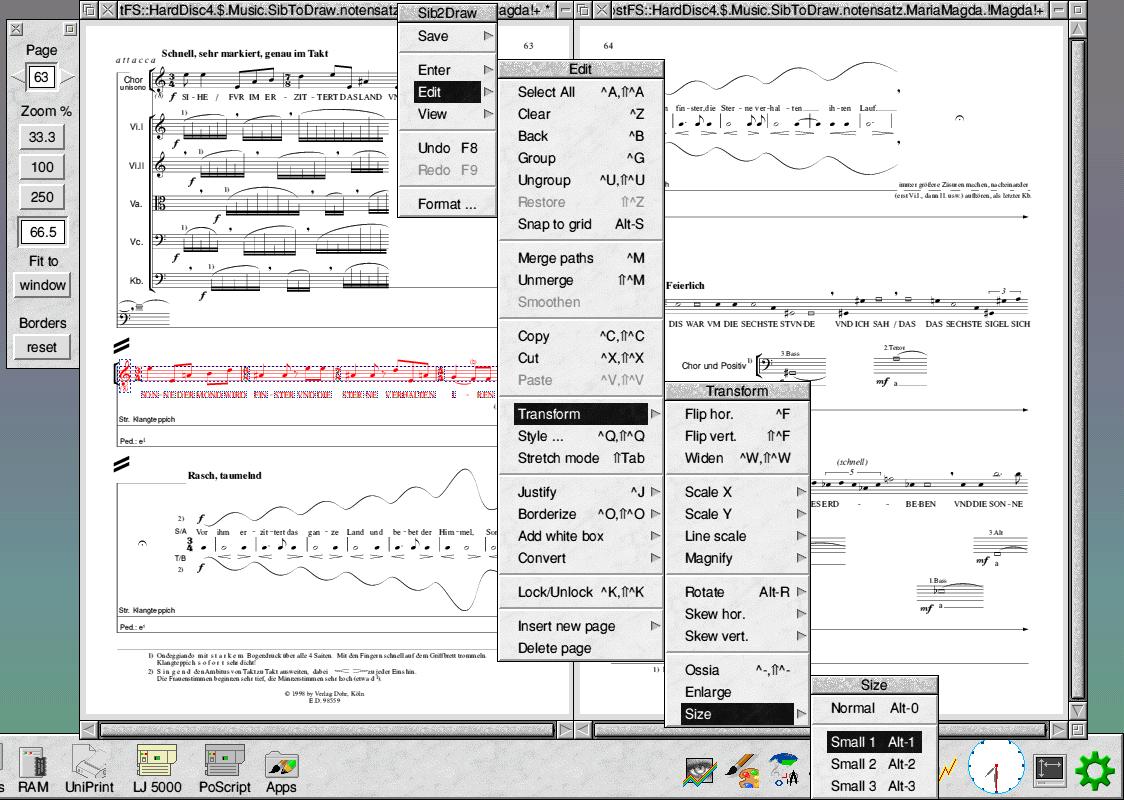Choose Clear in the Edit menu
The height and width of the screenshot is (800, 1124).
coord(581,114)
